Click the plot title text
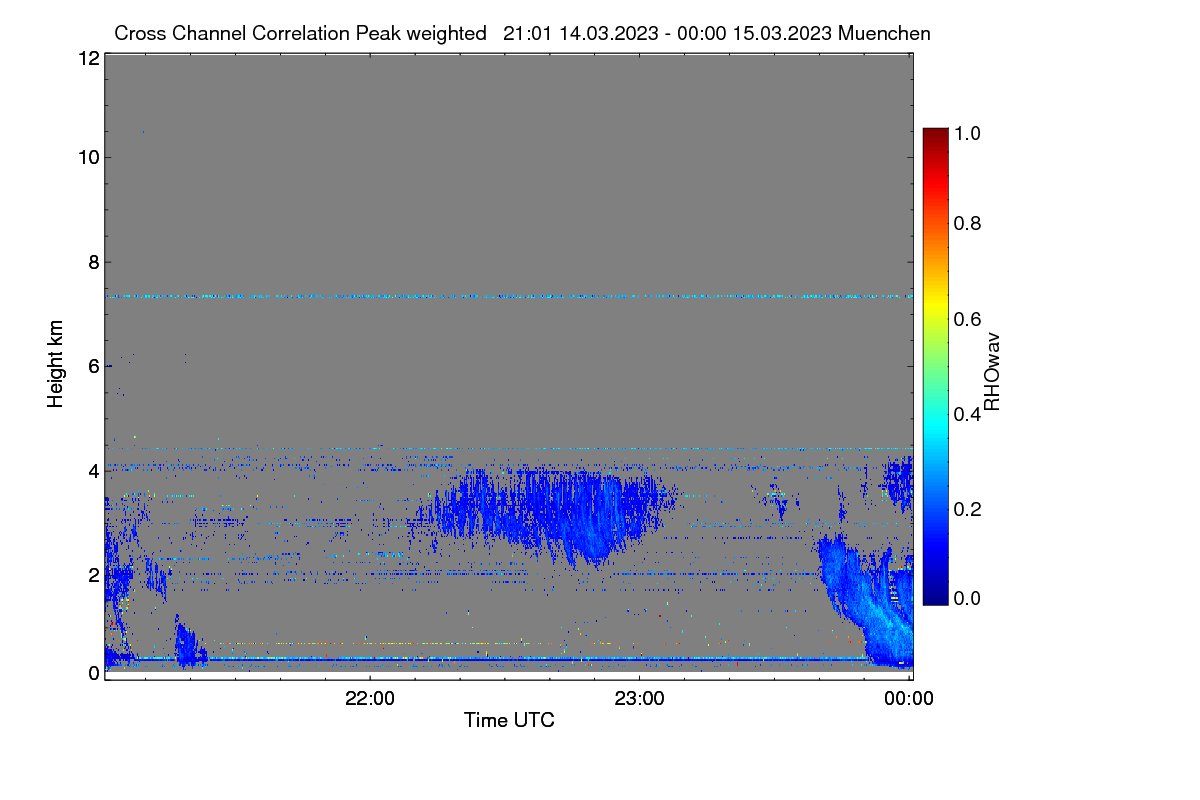1200x800 pixels. [522, 33]
